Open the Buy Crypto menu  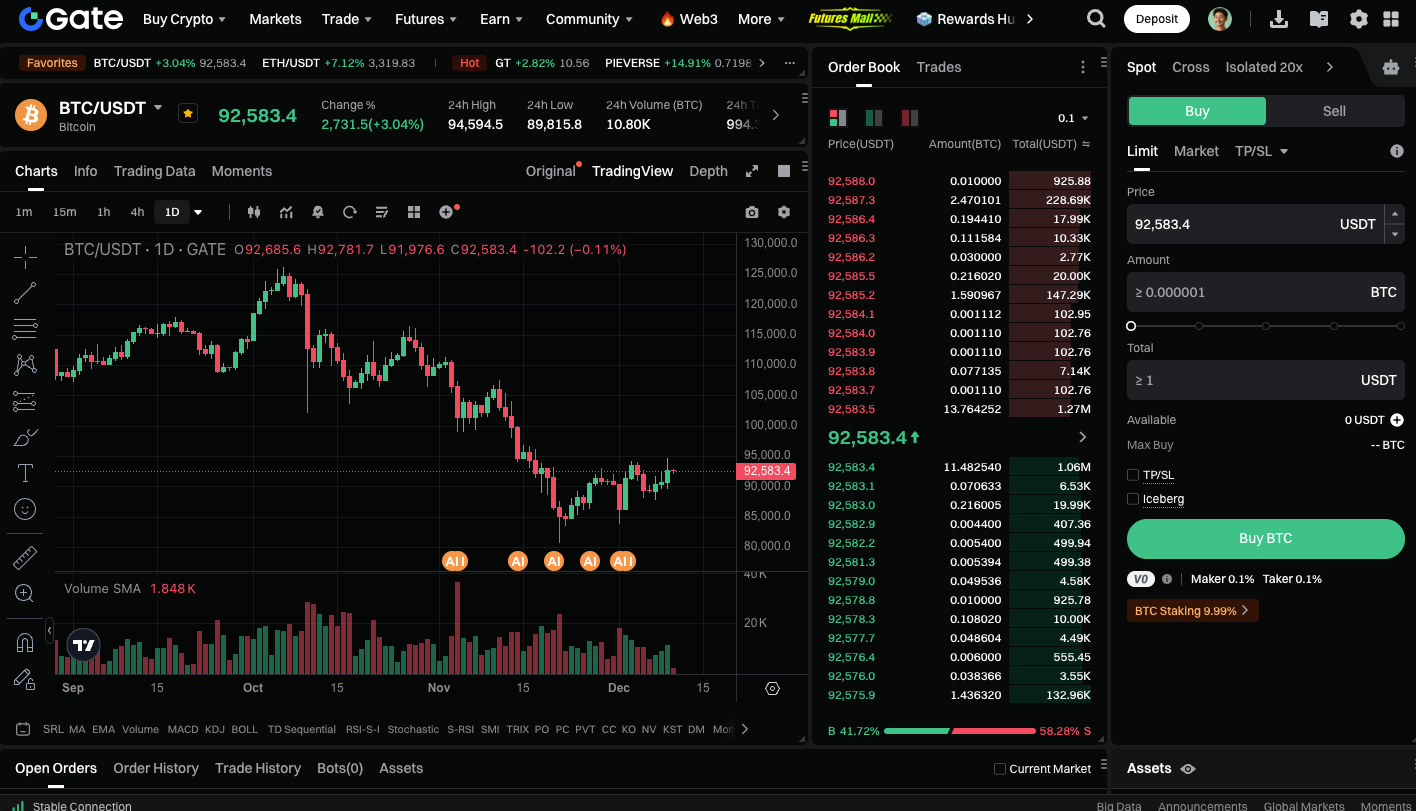click(184, 19)
